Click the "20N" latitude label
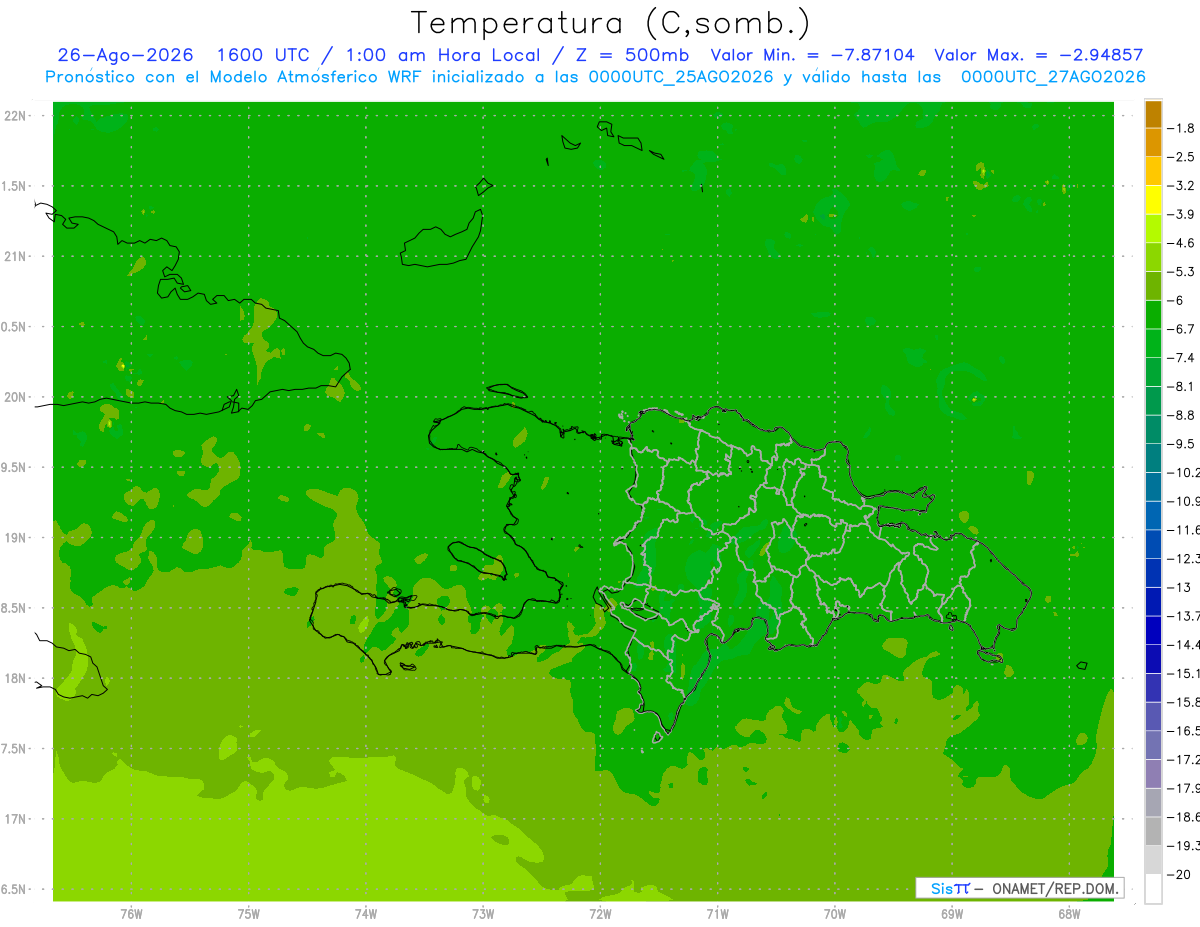The width and height of the screenshot is (1200, 927). [16, 398]
